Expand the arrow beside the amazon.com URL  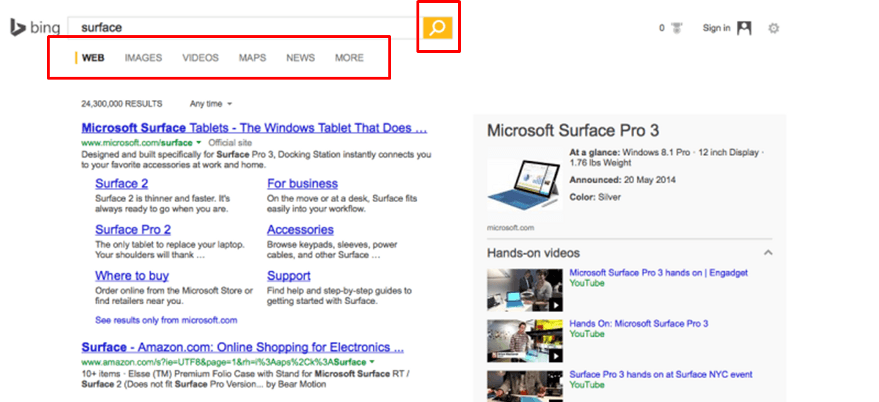pyautogui.click(x=372, y=362)
